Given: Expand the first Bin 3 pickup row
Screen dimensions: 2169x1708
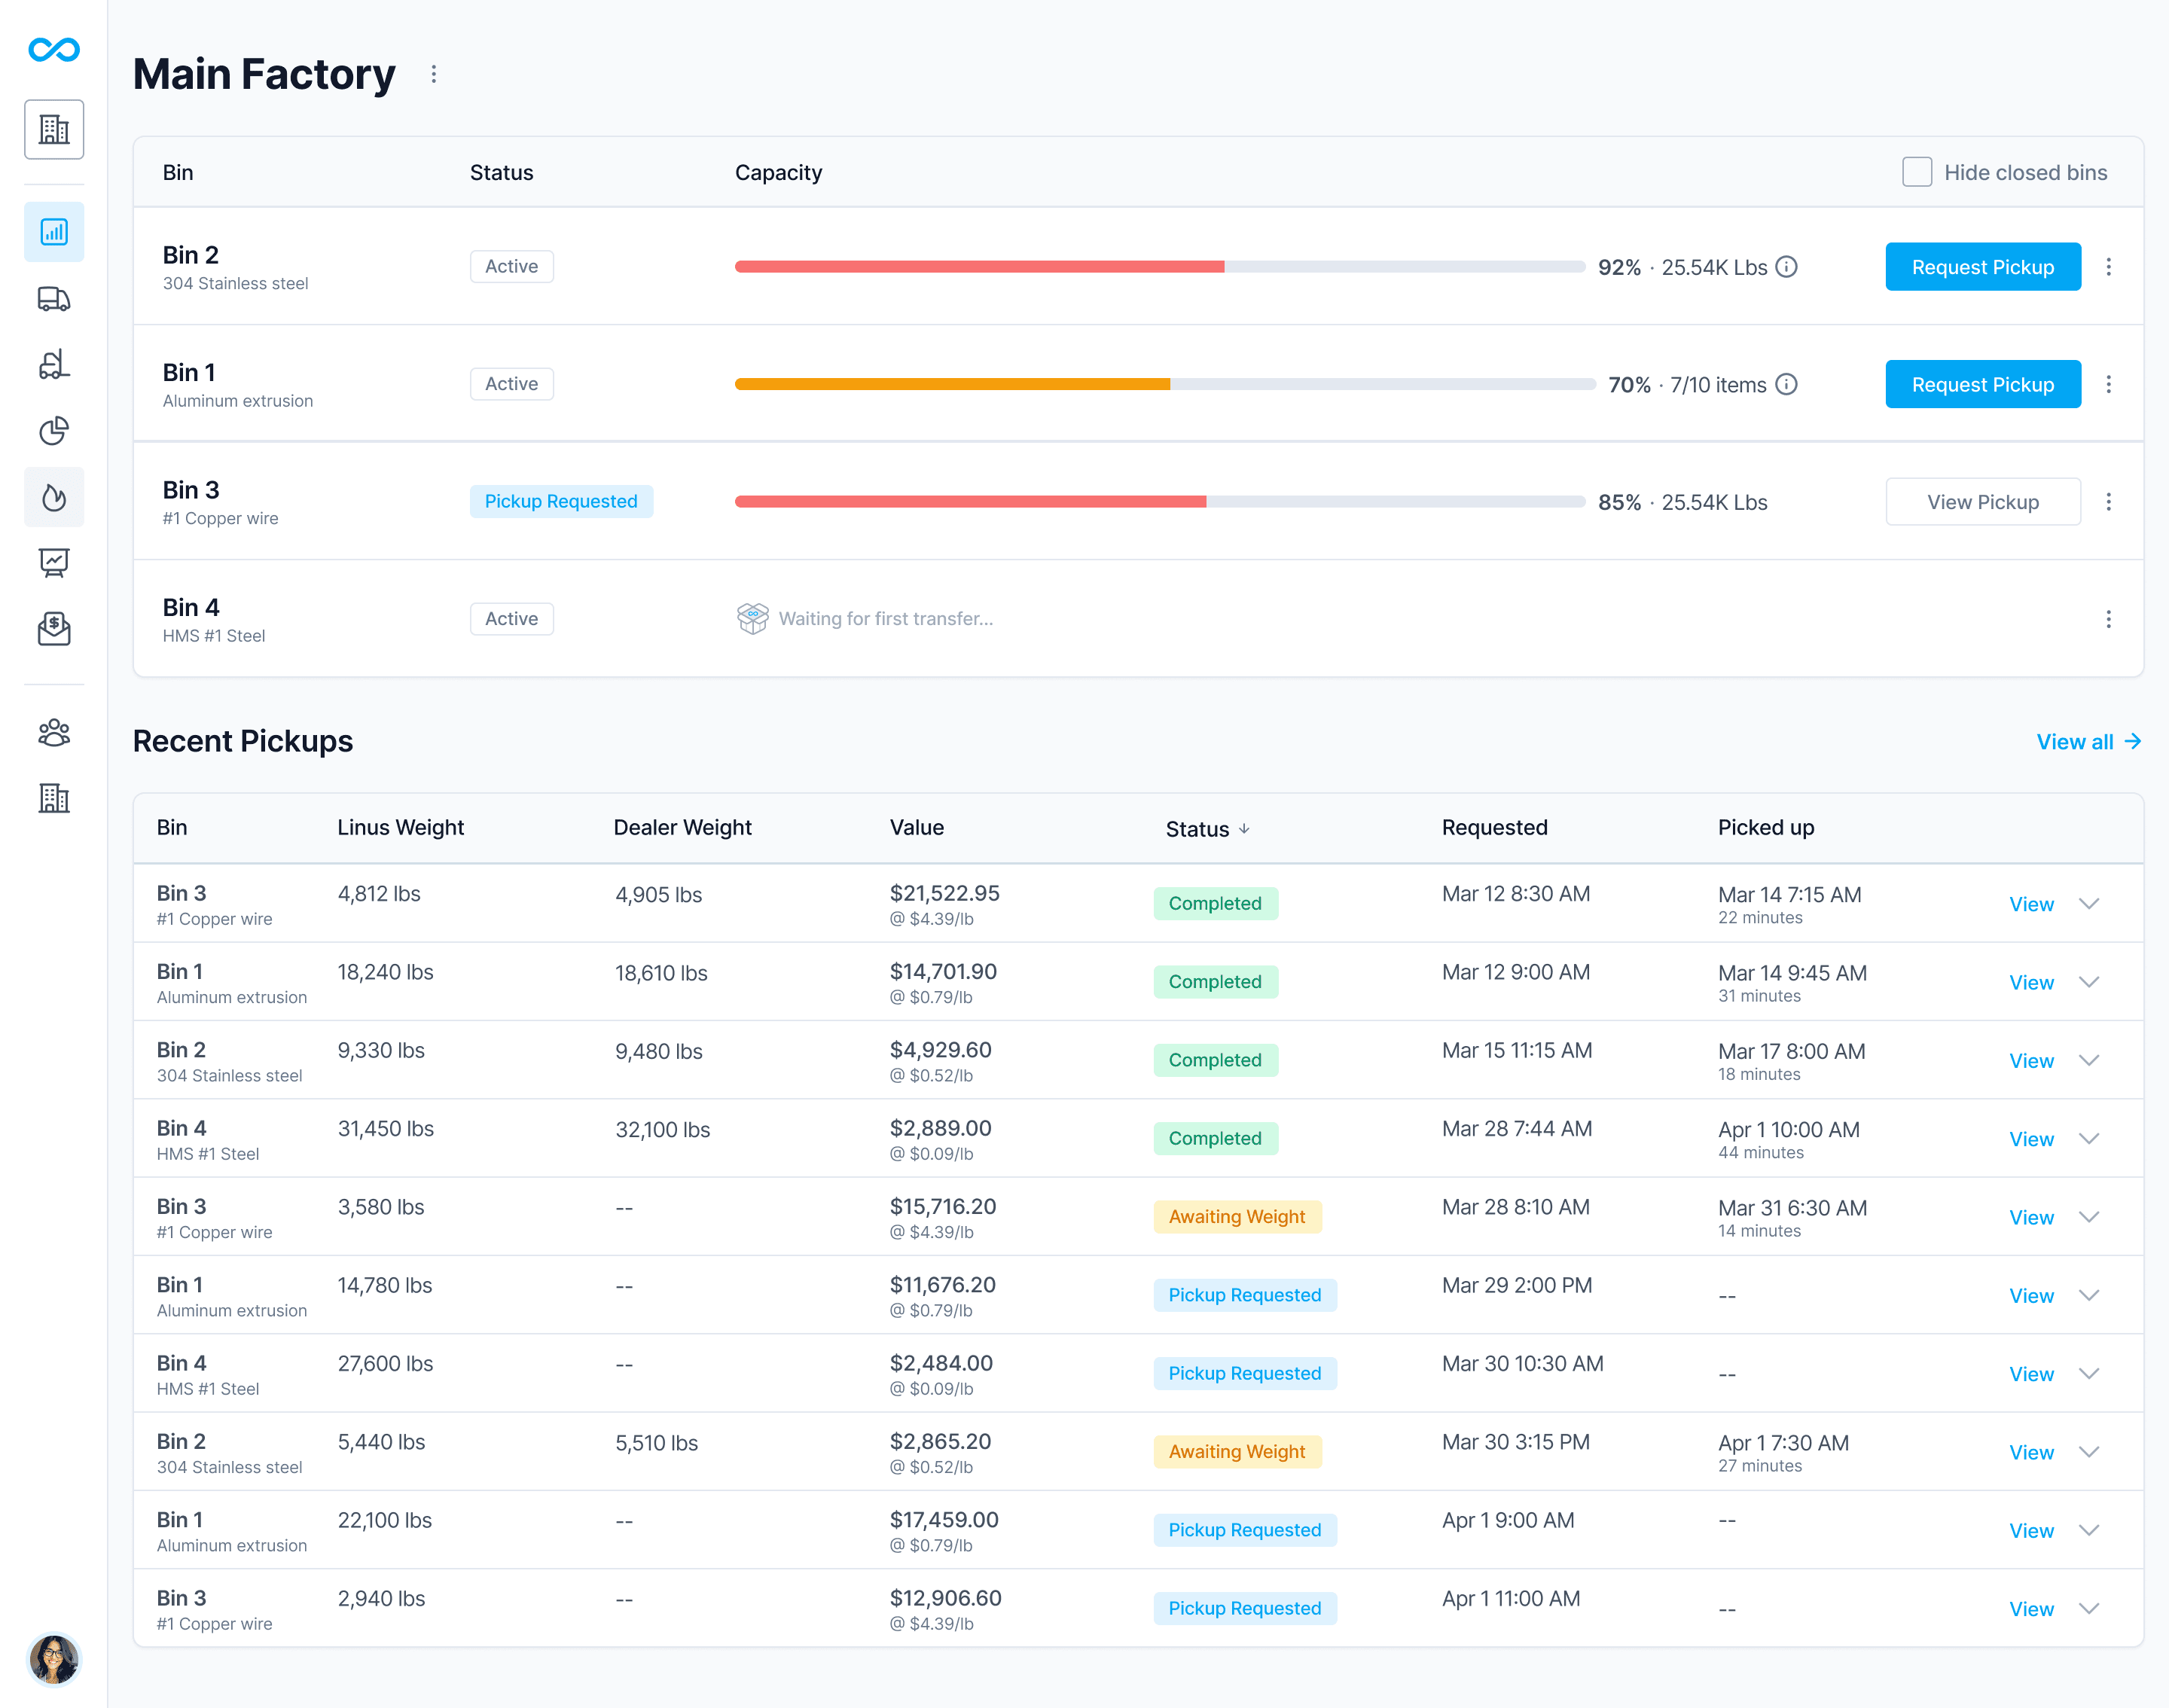Looking at the screenshot, I should [x=2088, y=904].
